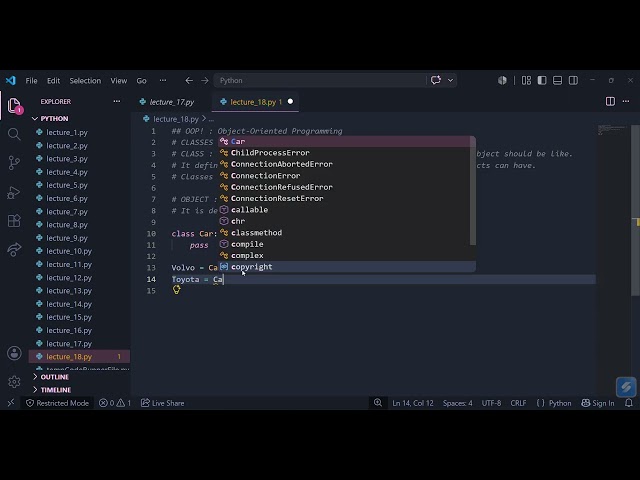Click the breadcrumb chevron after lecture_18.py

pyautogui.click(x=204, y=119)
